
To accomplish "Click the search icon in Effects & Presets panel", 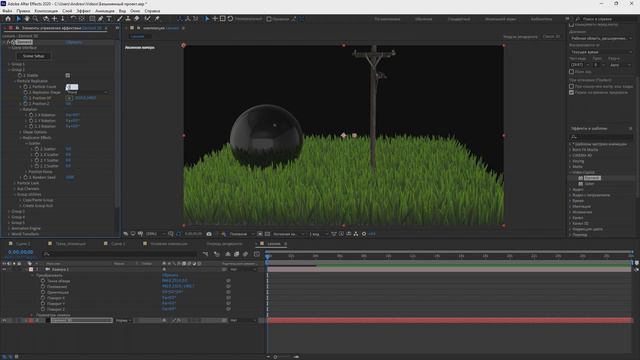I will [x=574, y=137].
